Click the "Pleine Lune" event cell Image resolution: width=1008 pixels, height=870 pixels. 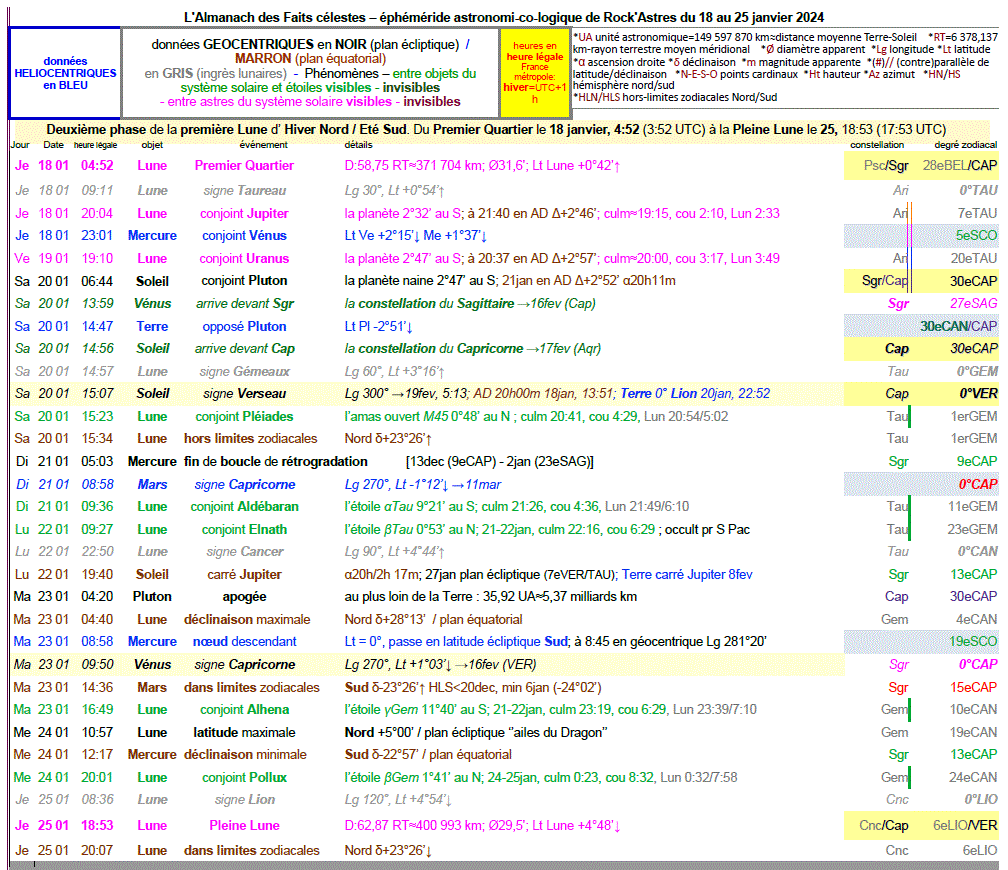[244, 826]
